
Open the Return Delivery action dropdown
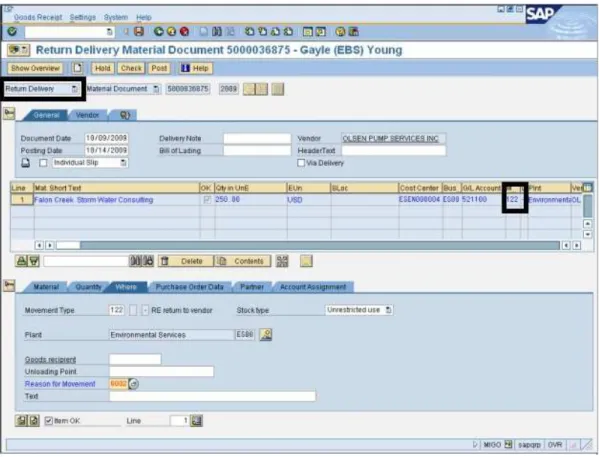tap(74, 89)
